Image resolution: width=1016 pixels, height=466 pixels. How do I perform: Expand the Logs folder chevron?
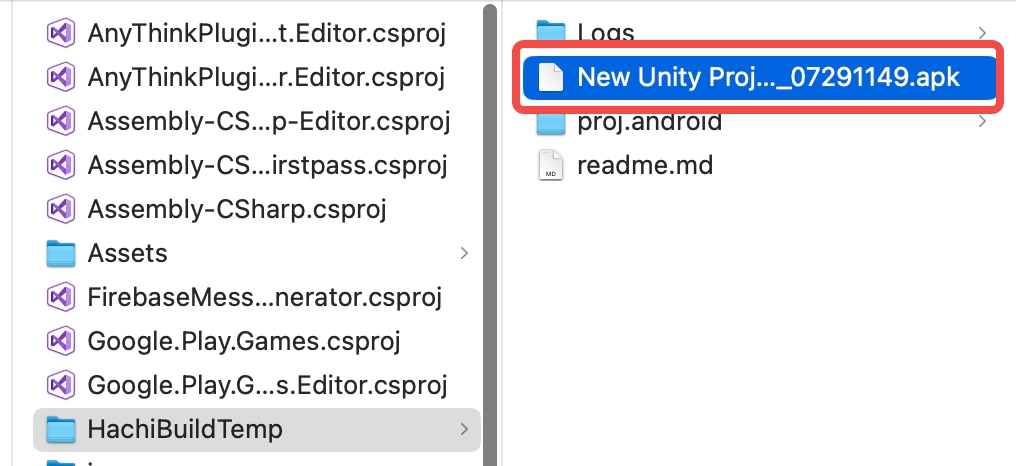pos(982,32)
